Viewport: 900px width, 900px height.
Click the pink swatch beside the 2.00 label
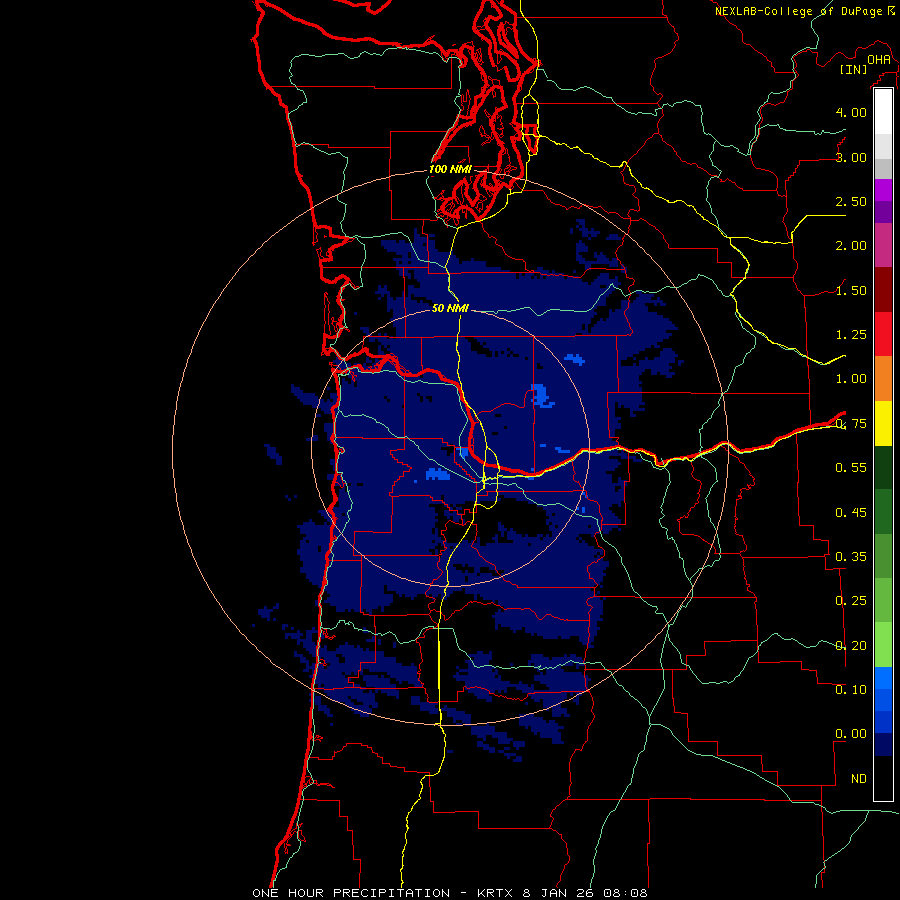883,245
